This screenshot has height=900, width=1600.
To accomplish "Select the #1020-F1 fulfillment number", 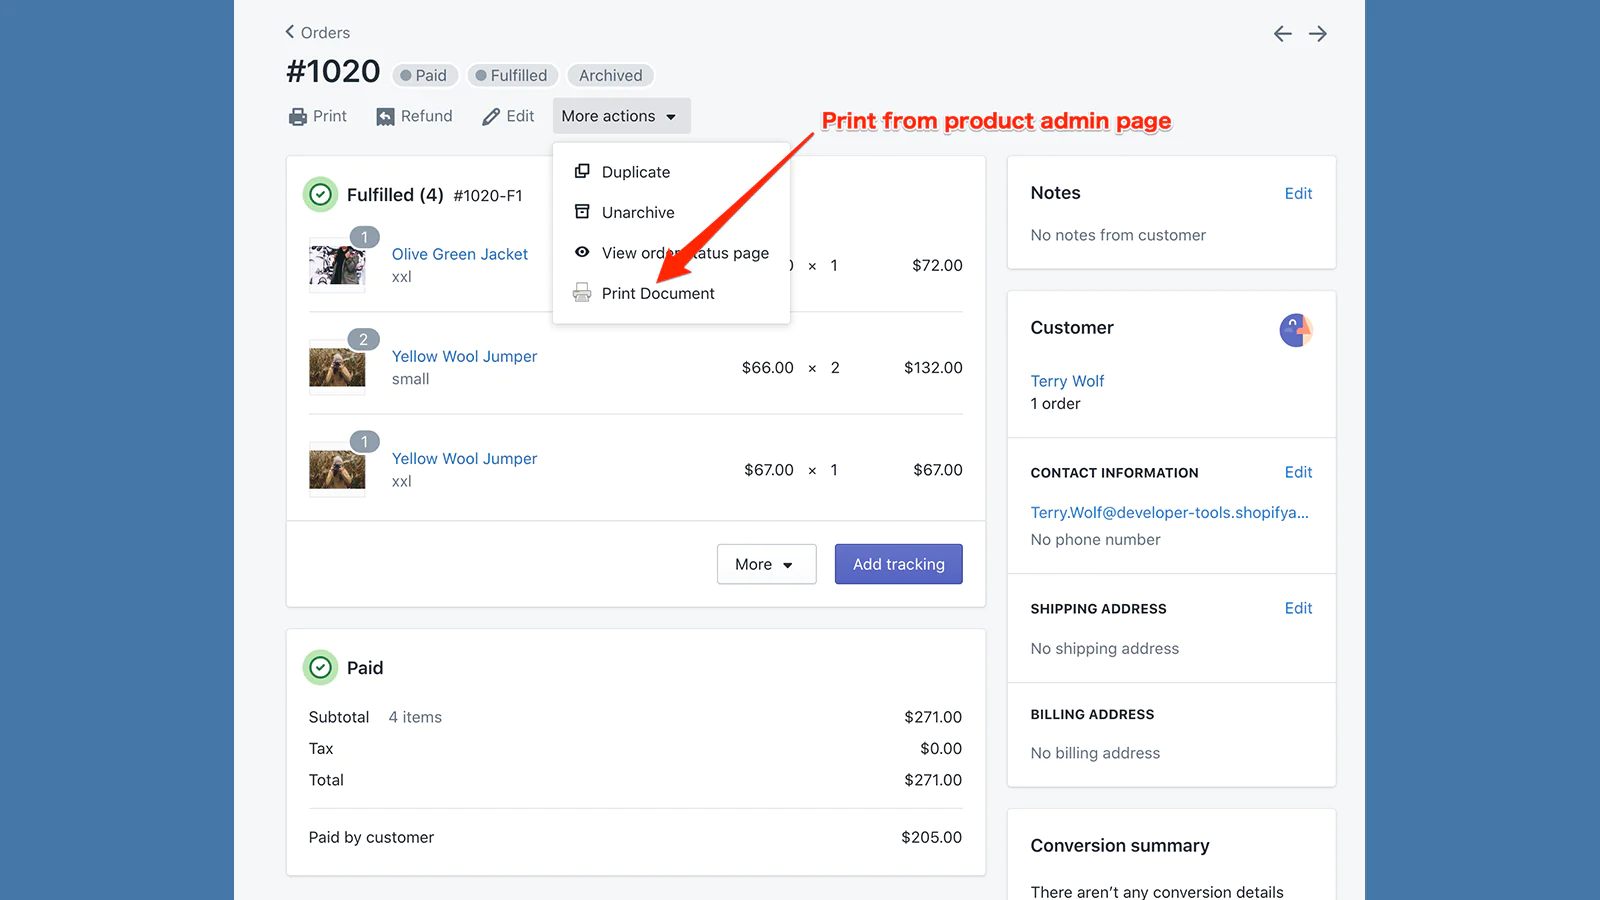I will click(x=487, y=196).
